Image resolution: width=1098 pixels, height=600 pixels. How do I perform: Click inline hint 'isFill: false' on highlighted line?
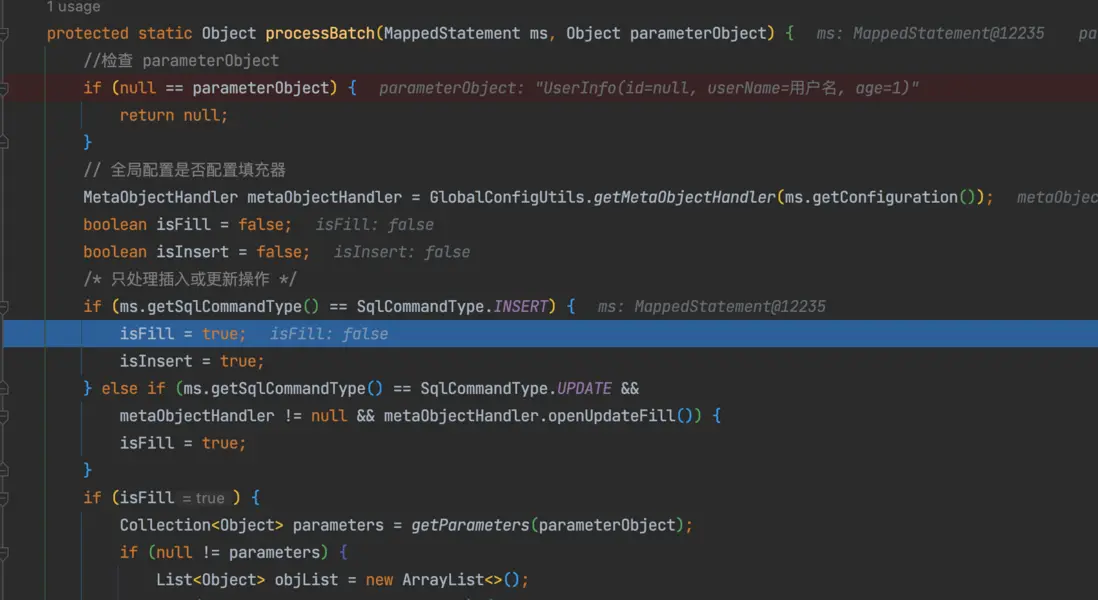(329, 334)
